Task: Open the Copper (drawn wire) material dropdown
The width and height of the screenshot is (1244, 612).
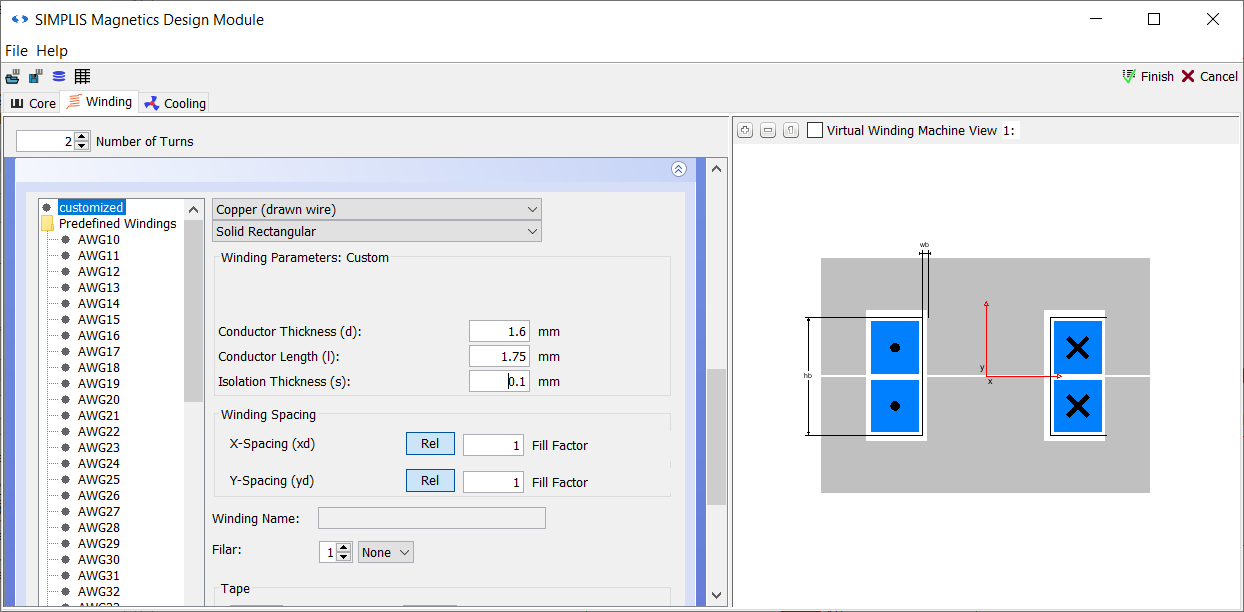Action: pos(377,209)
